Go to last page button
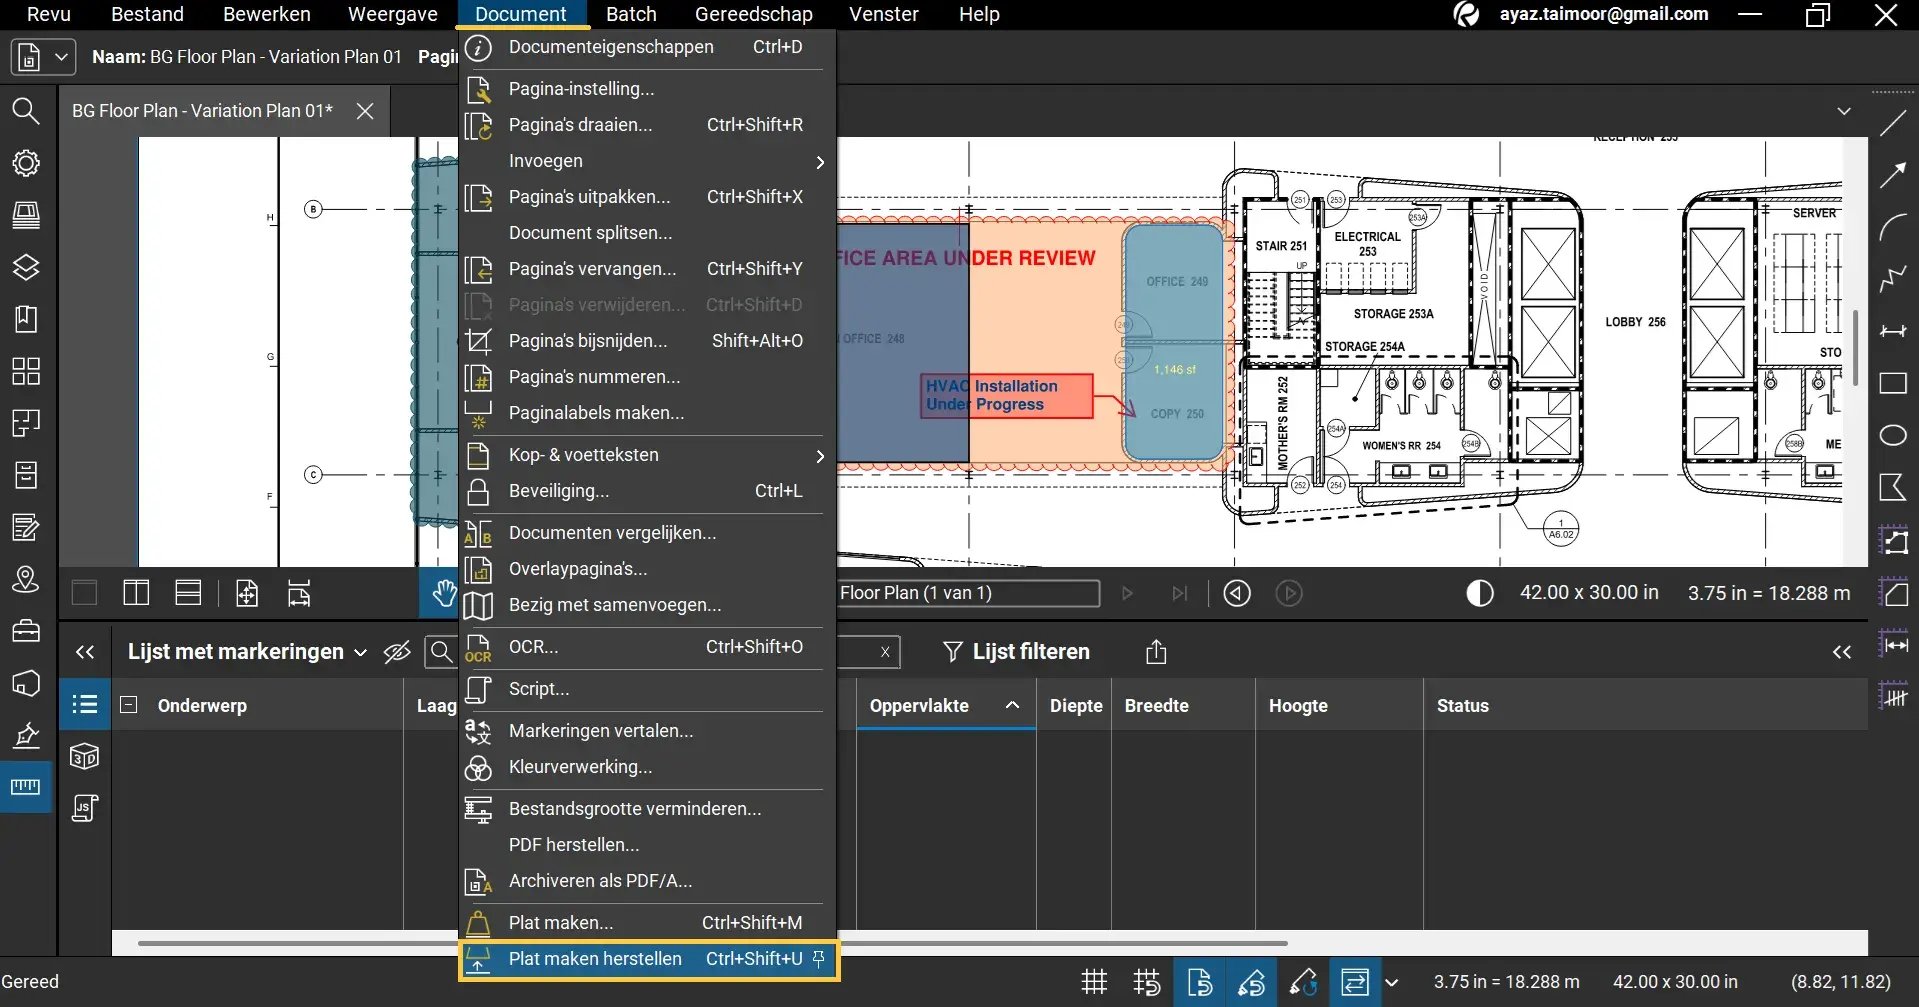Viewport: 1919px width, 1007px height. [x=1180, y=593]
